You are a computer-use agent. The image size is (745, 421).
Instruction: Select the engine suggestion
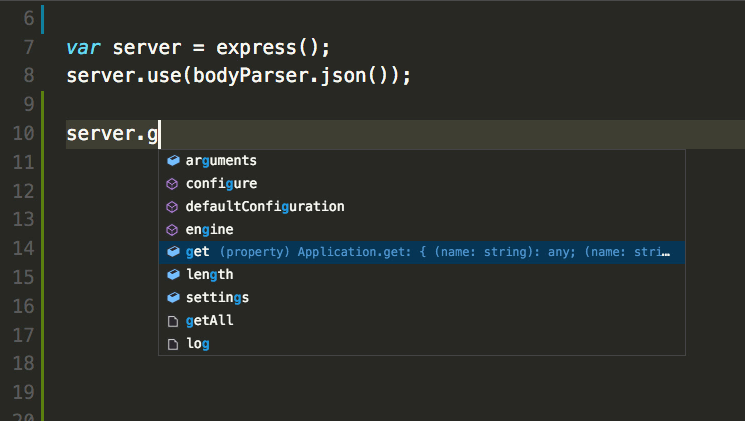tap(422, 230)
